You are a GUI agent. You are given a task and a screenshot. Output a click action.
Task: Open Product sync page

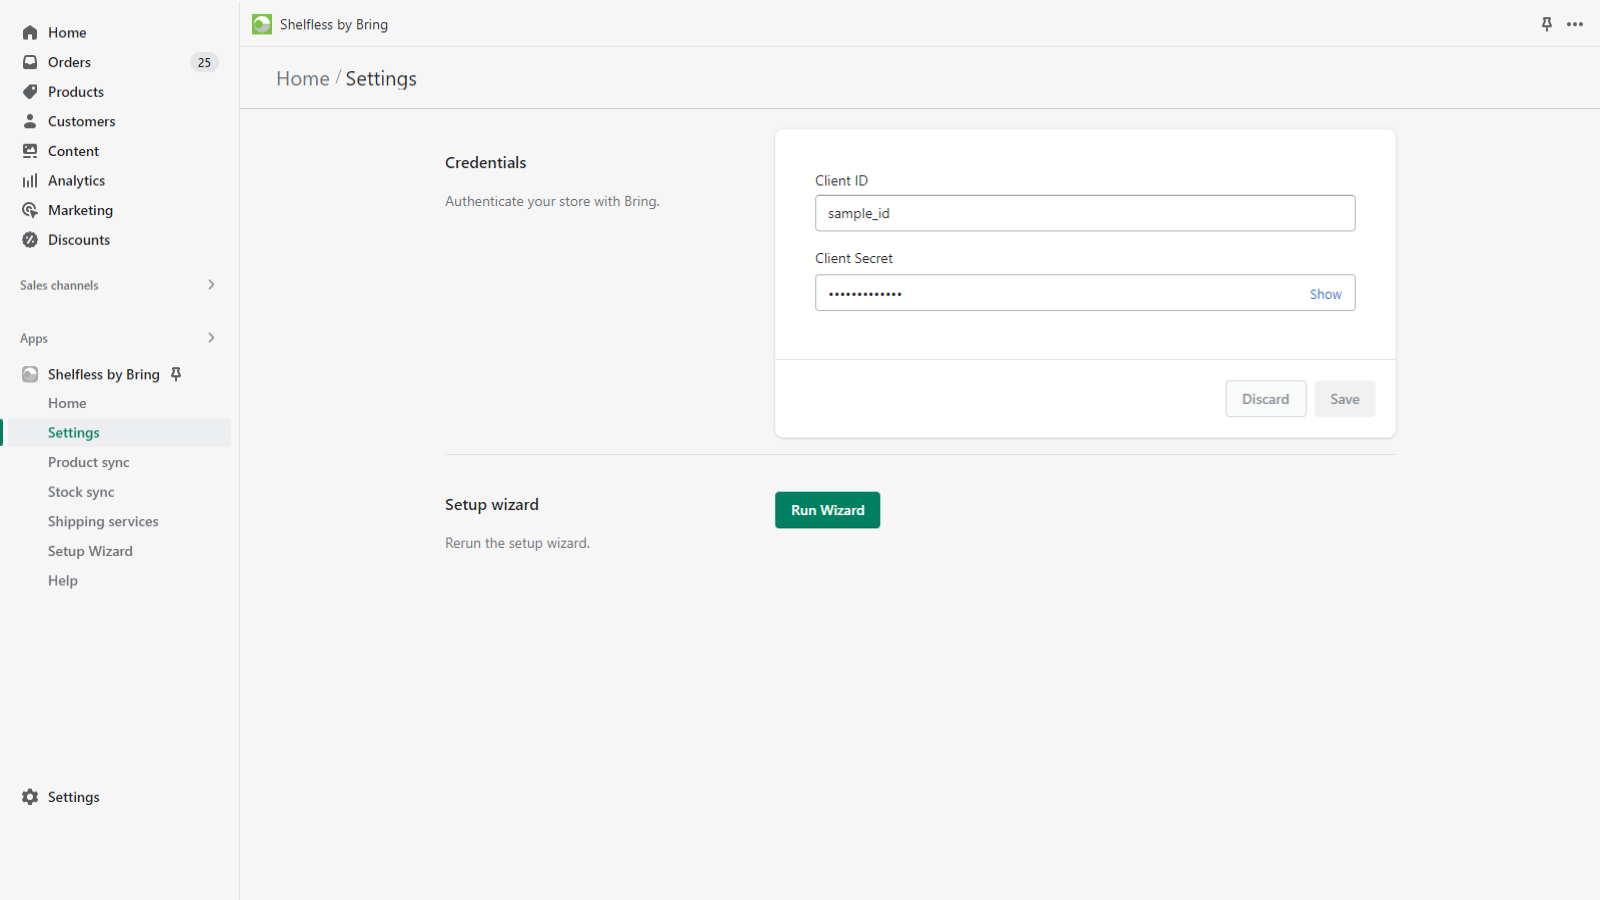click(89, 462)
